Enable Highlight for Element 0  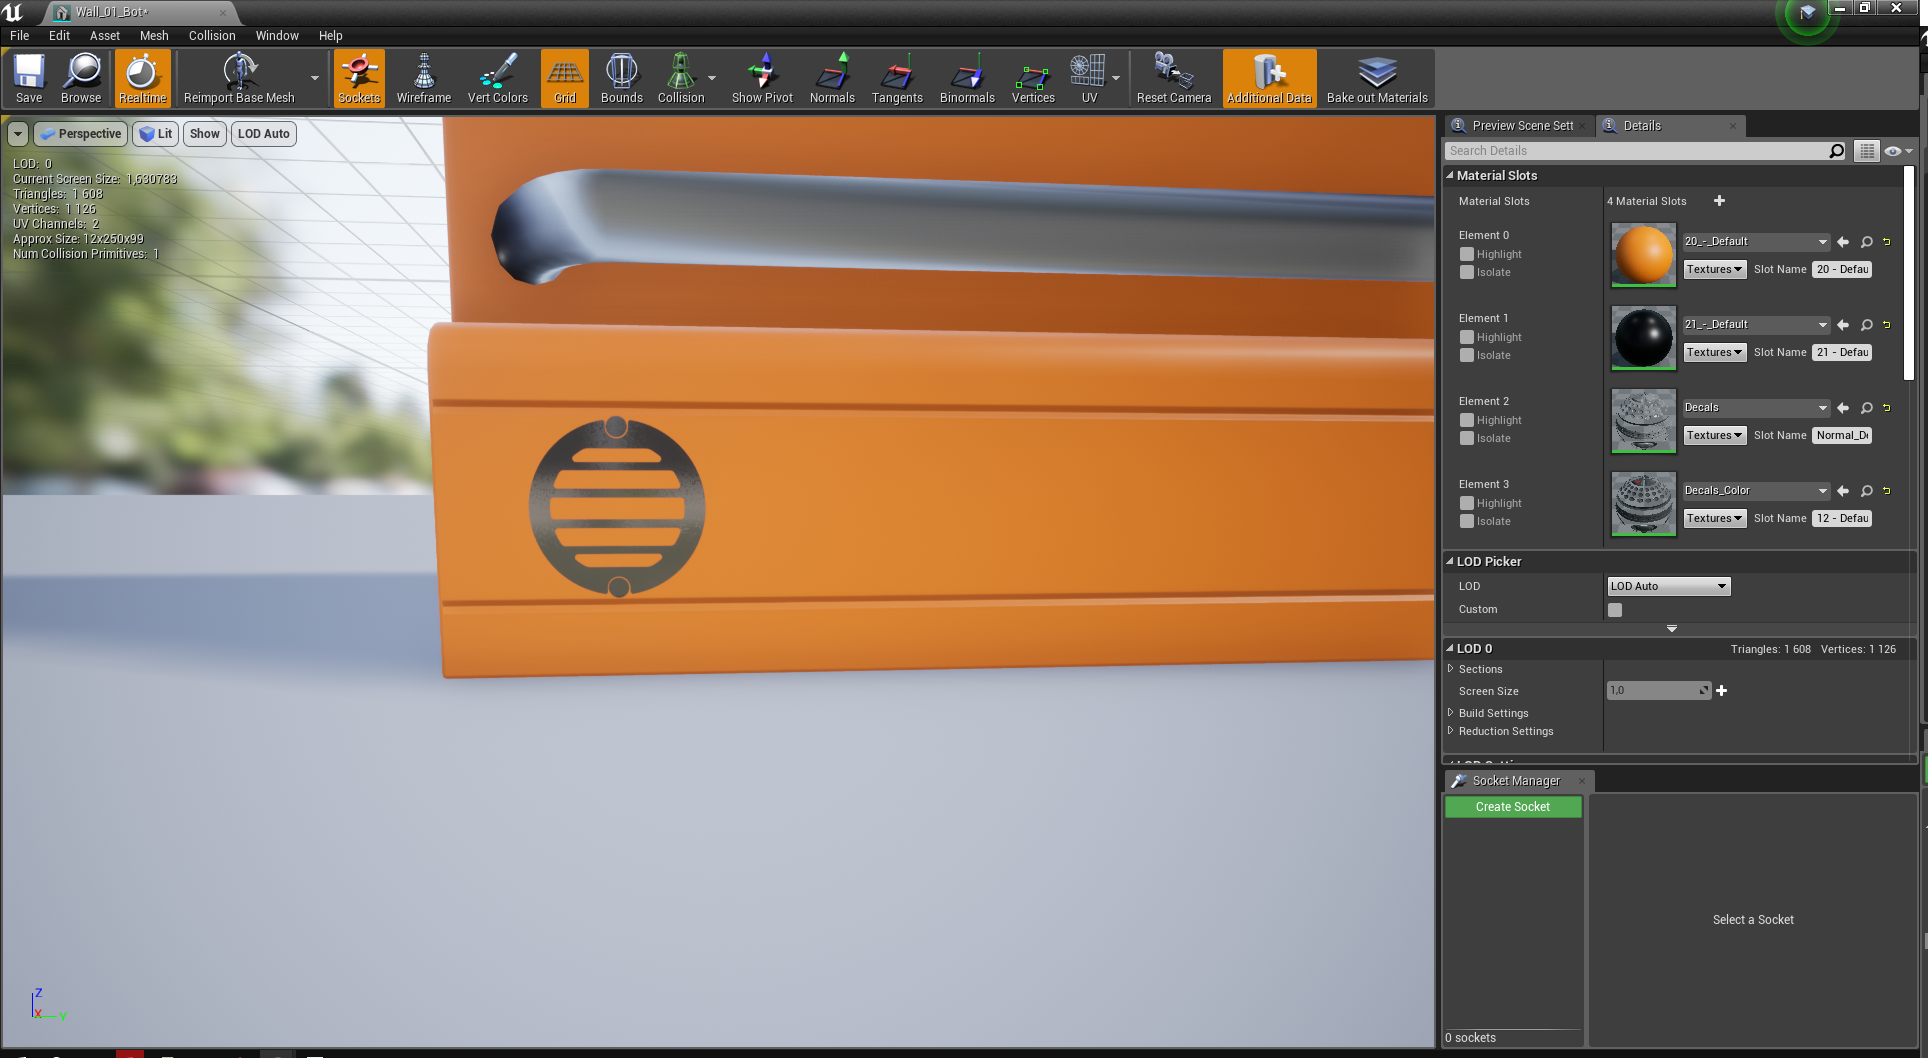tap(1467, 254)
